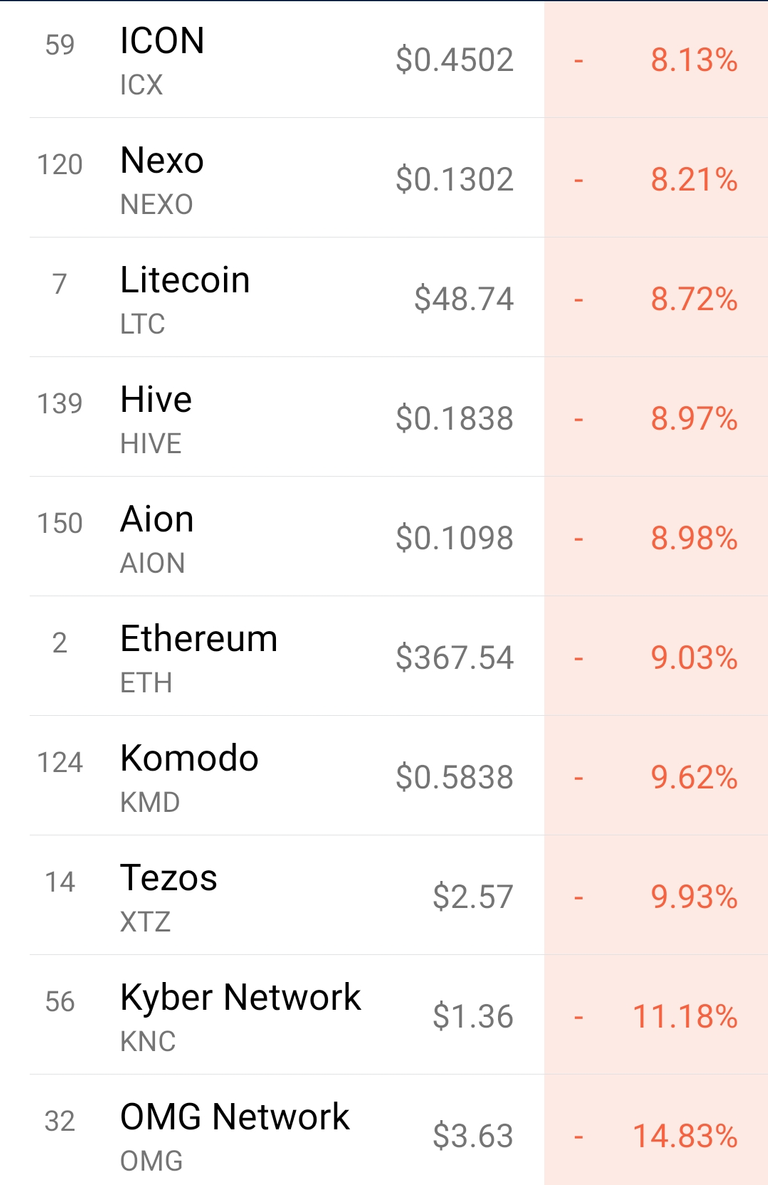Tap the Kyber Network 11.18% change

click(x=685, y=1017)
